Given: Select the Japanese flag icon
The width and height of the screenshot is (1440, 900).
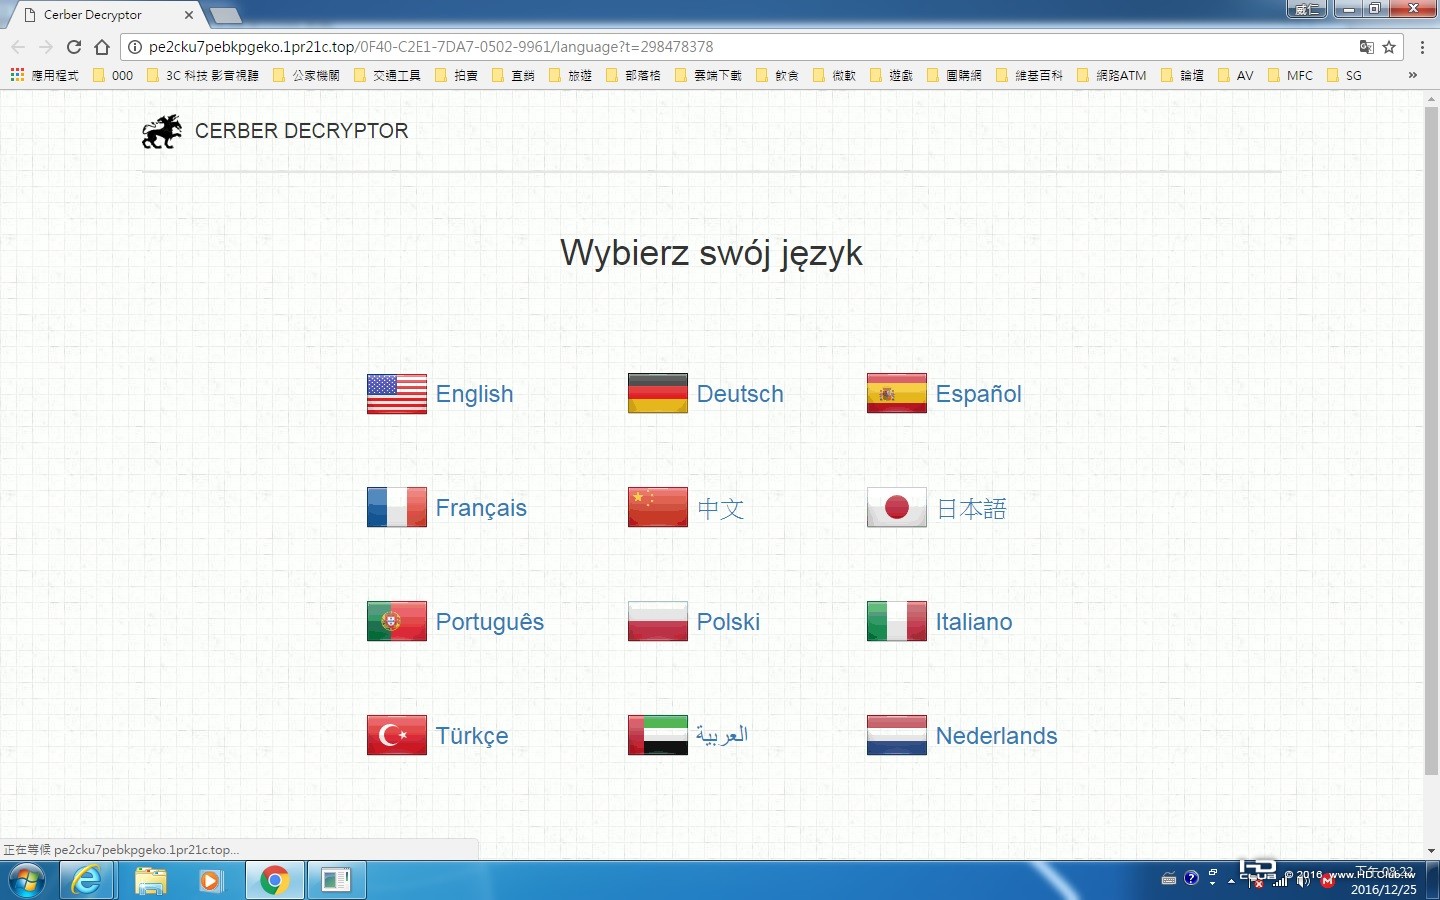Looking at the screenshot, I should (897, 508).
